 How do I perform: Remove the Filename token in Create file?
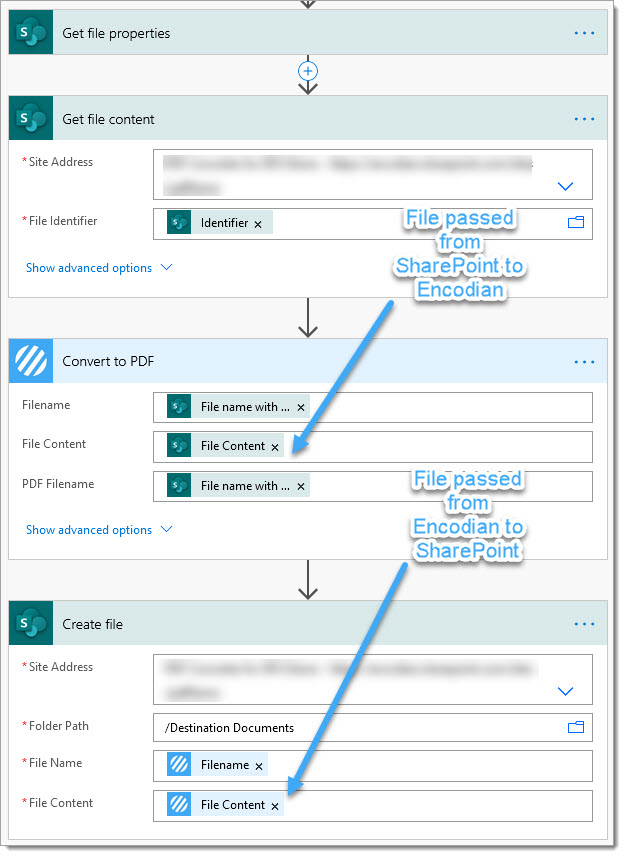coord(259,766)
